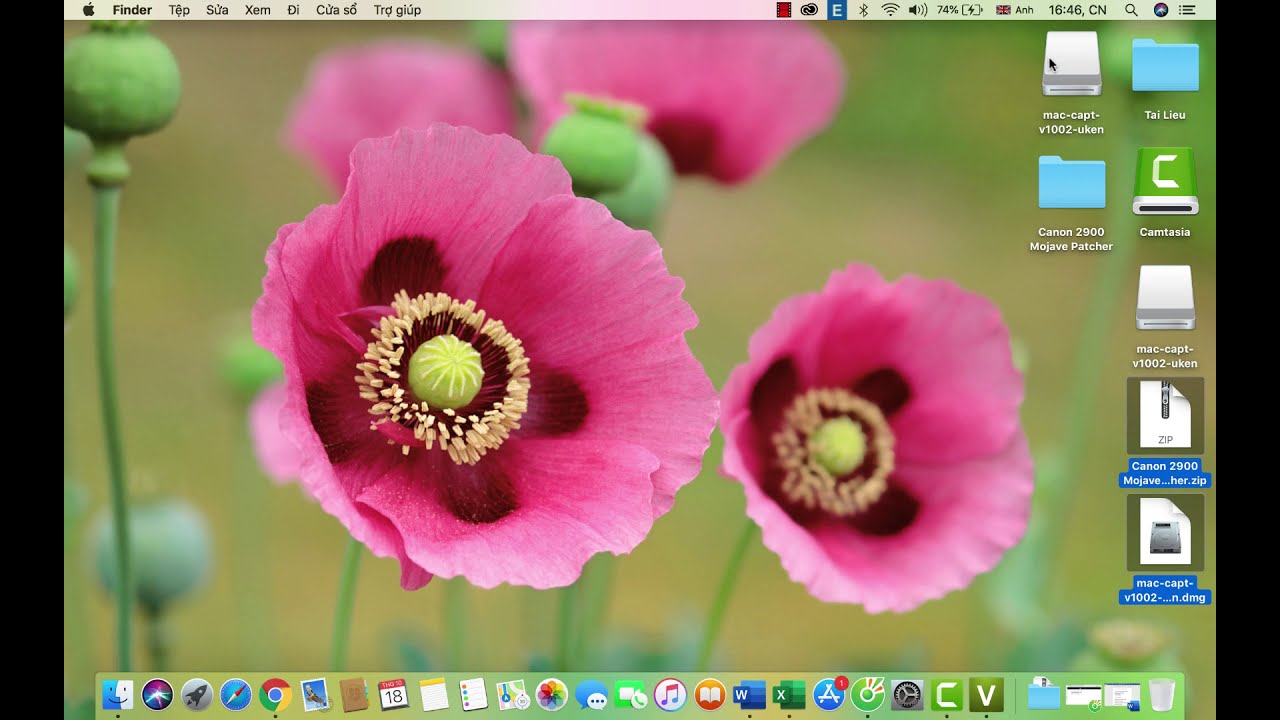Switch input source labeled Anh
The image size is (1280, 720).
tap(1015, 10)
